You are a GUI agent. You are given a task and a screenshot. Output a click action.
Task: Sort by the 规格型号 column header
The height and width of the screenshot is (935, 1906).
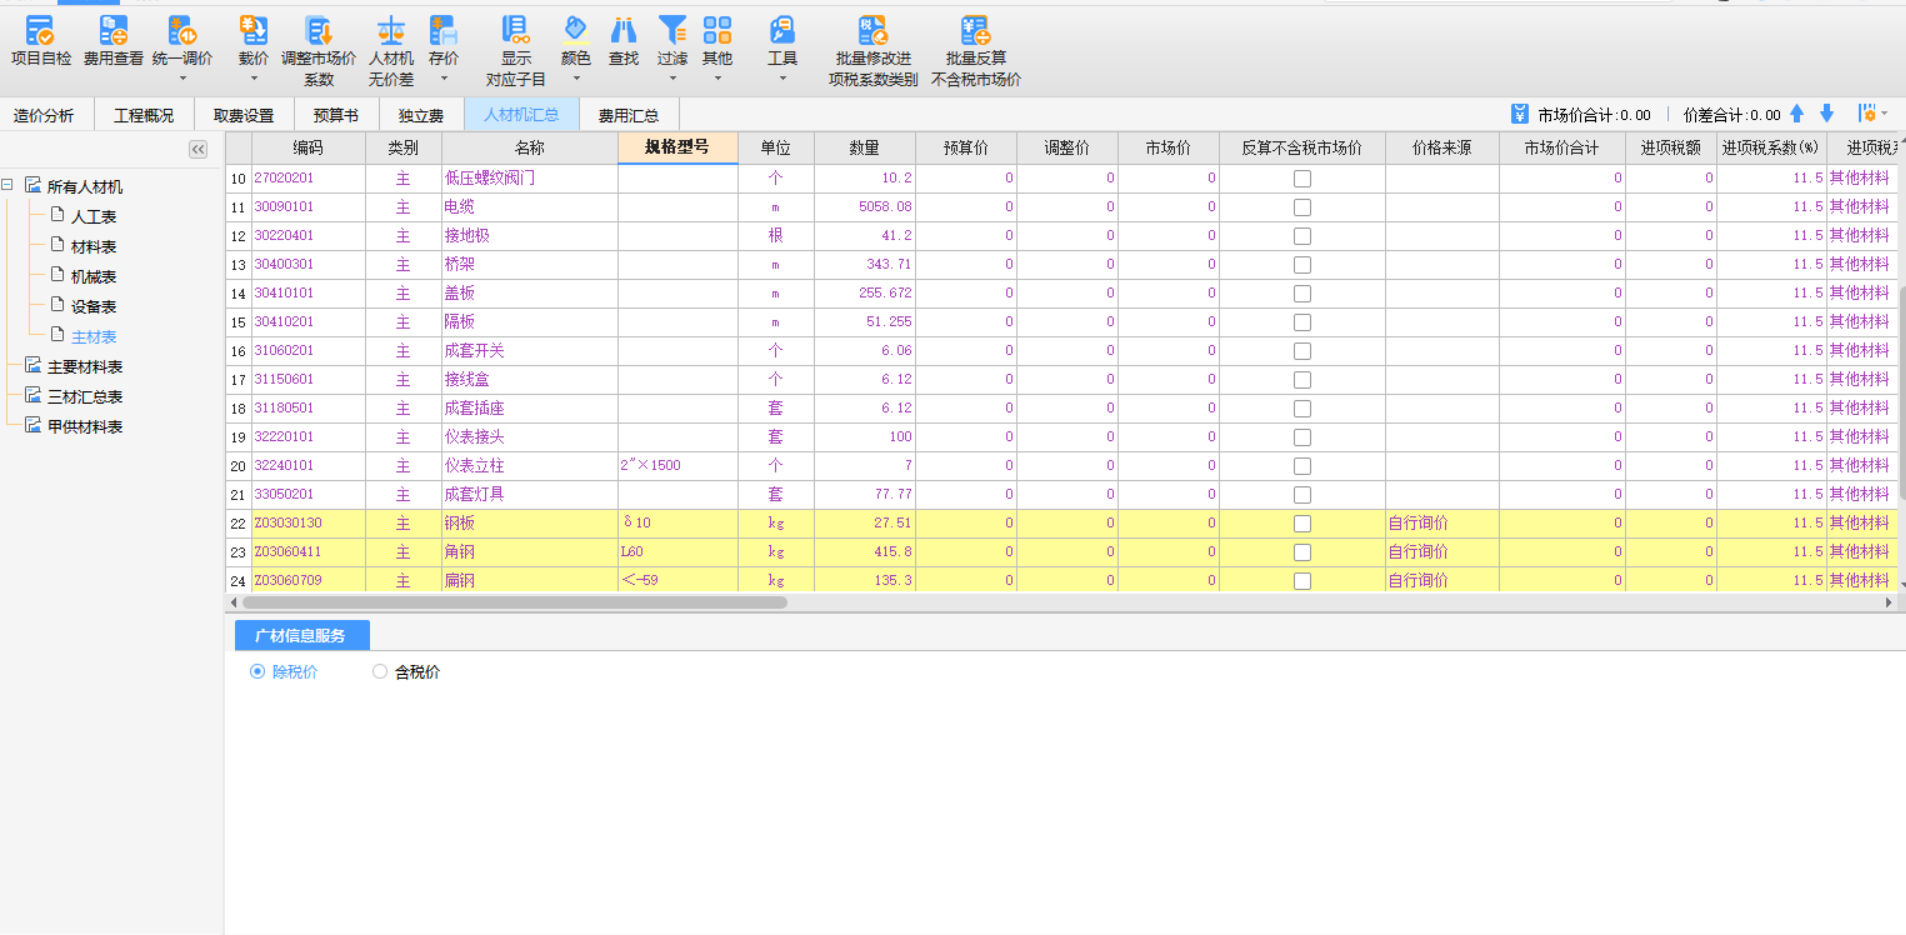[x=677, y=147]
